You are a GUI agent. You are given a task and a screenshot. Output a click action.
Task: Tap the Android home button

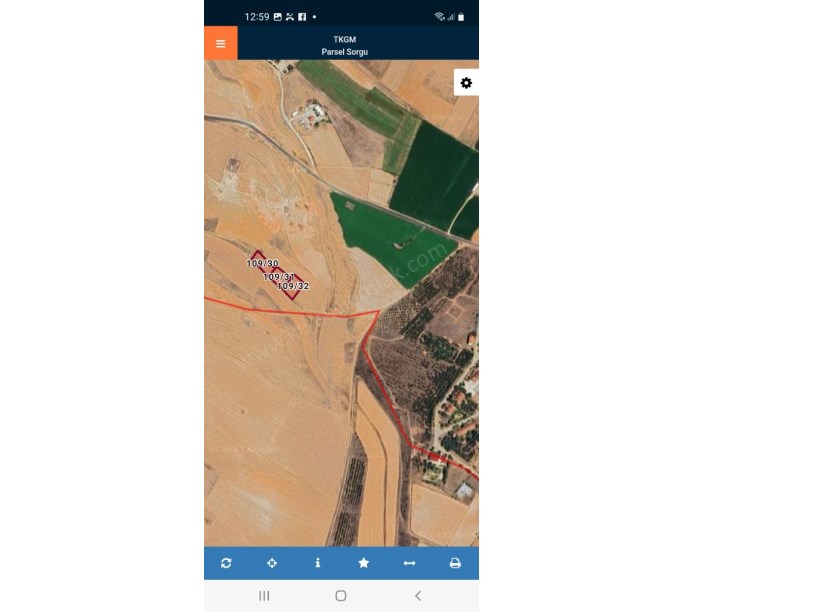(341, 596)
